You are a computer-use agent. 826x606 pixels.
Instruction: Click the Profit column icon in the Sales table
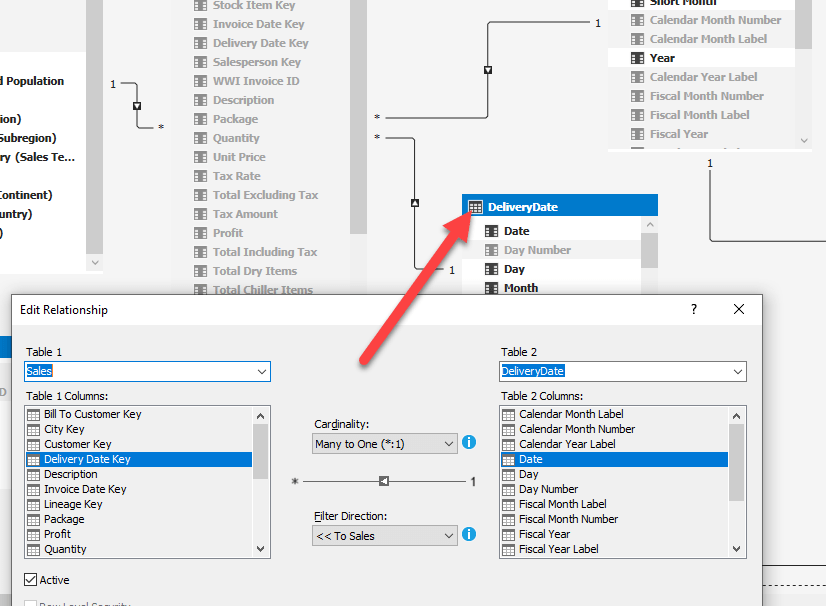[200, 233]
